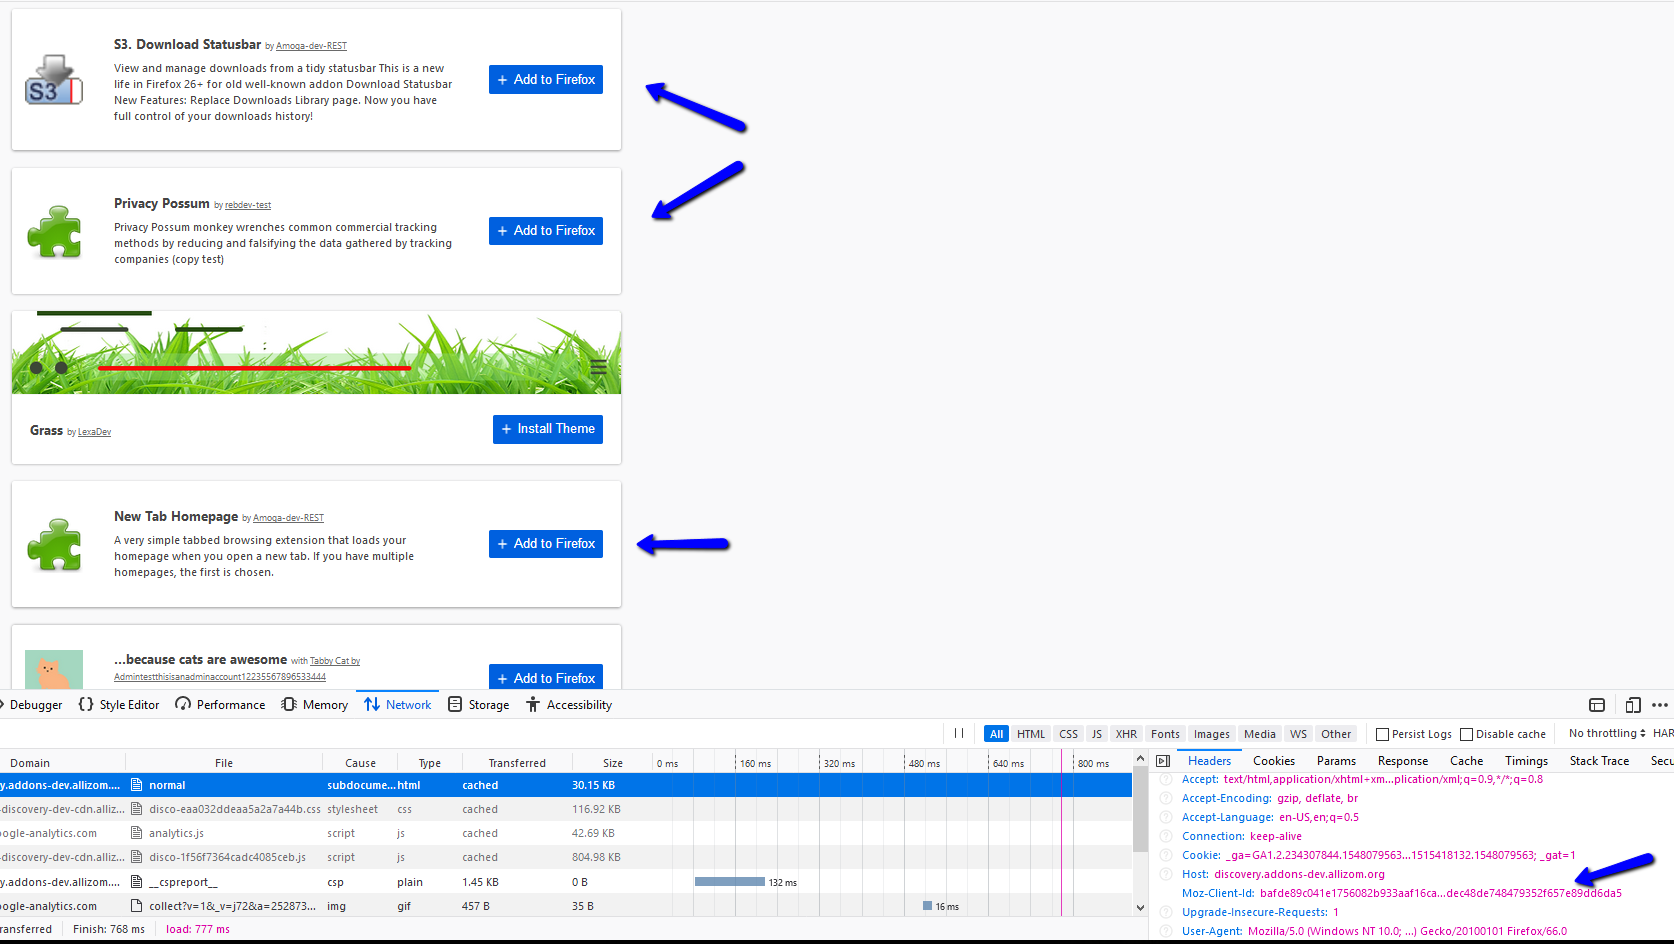Toggle responsive design mode icon

click(1633, 705)
